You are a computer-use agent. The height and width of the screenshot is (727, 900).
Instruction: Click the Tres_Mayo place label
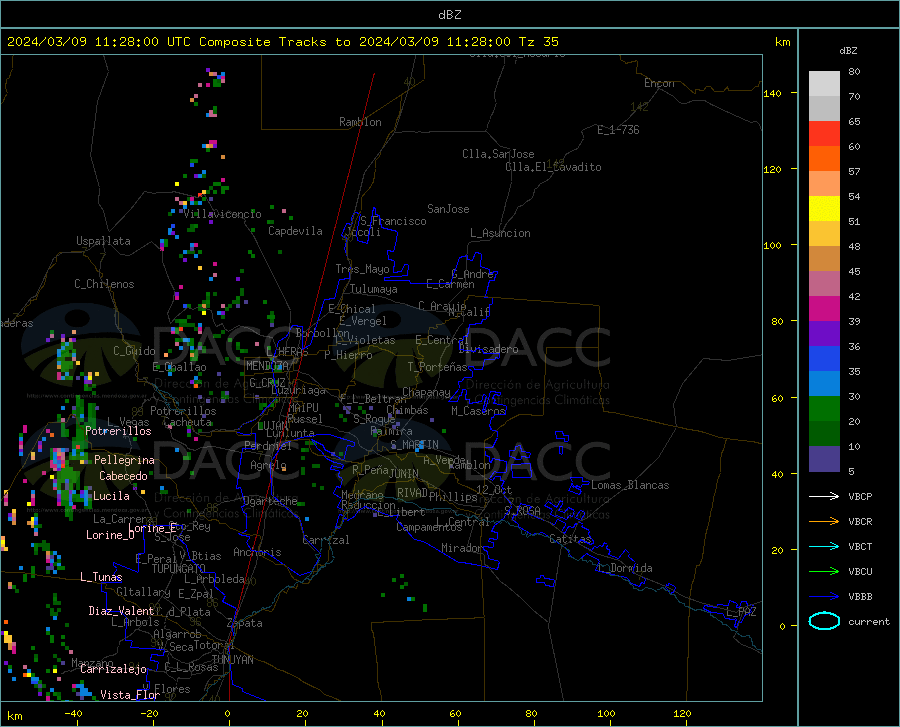pos(362,269)
